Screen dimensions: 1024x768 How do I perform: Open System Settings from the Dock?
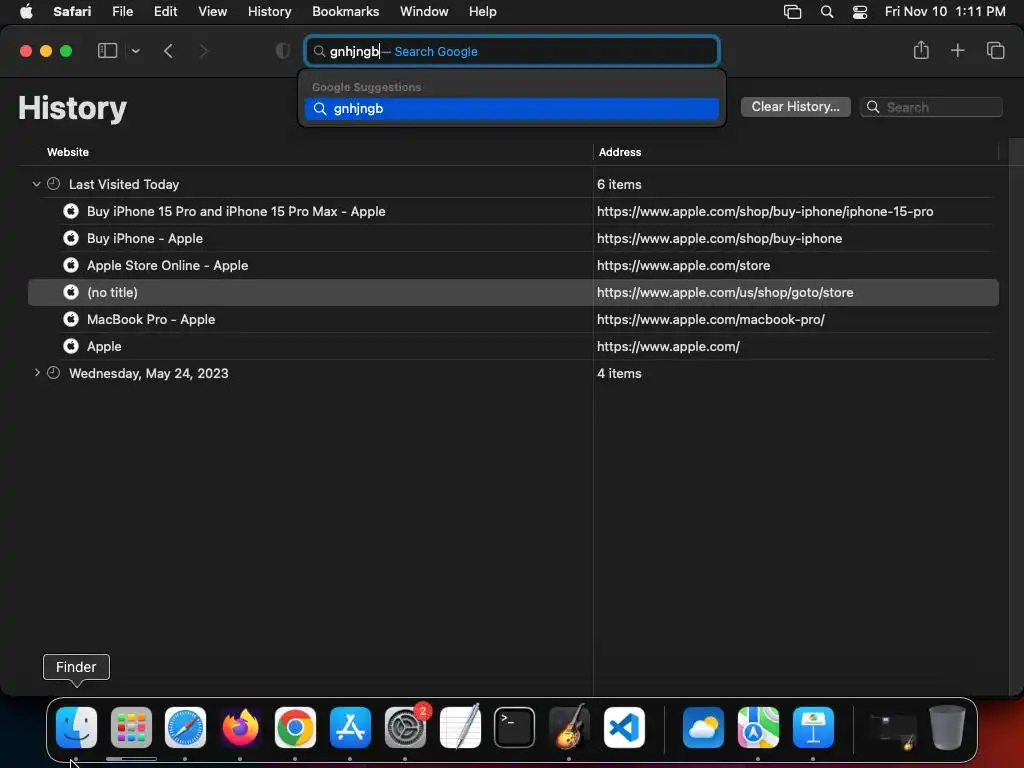pos(406,727)
